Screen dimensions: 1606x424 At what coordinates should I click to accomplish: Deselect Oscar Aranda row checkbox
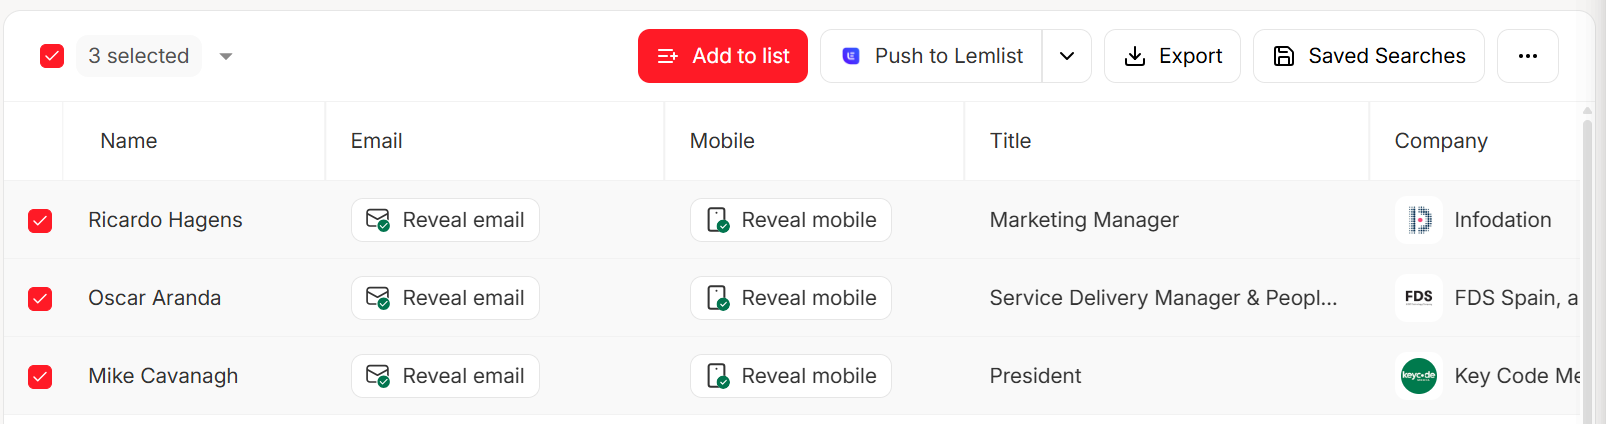40,298
